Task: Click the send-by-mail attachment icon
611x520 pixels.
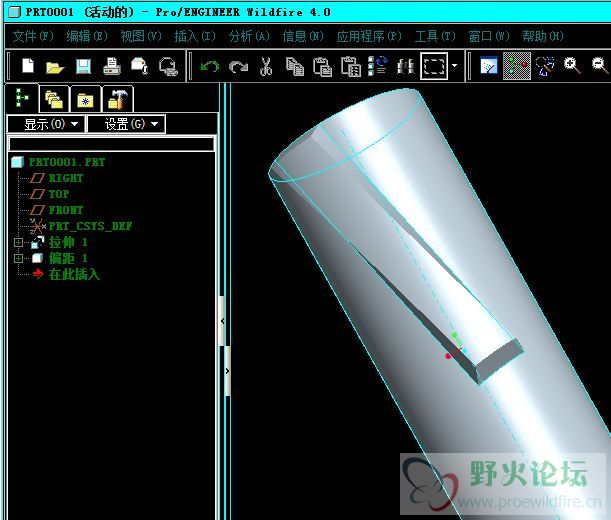Action: (140, 65)
